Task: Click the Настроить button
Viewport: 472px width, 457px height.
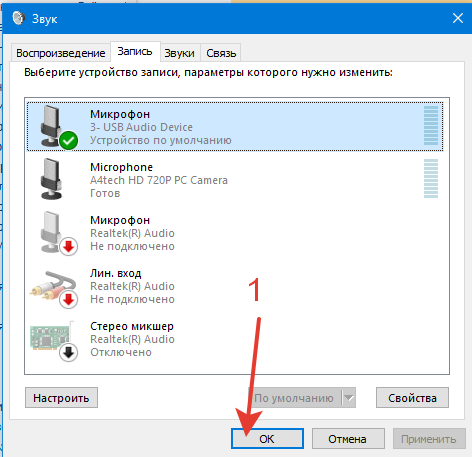Action: coord(61,398)
